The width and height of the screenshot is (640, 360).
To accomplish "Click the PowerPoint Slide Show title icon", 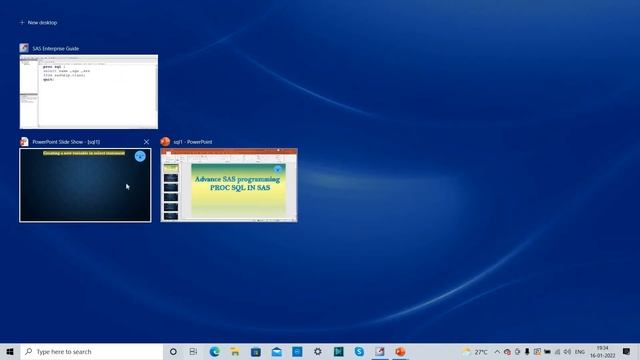I will coord(24,142).
